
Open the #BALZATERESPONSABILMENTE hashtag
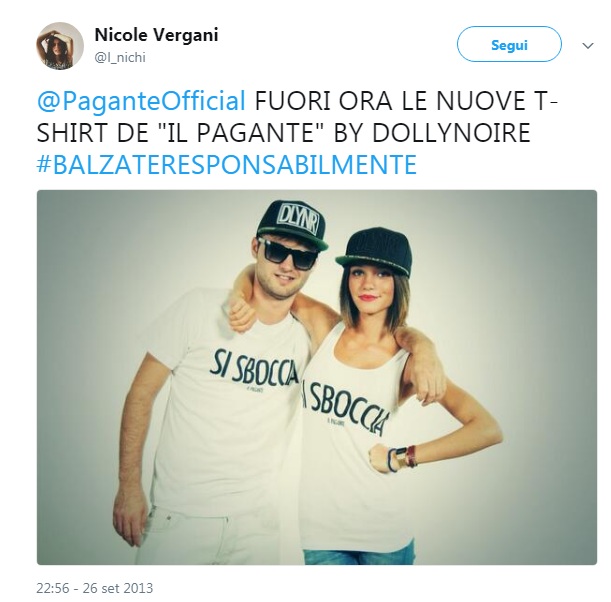pyautogui.click(x=227, y=164)
